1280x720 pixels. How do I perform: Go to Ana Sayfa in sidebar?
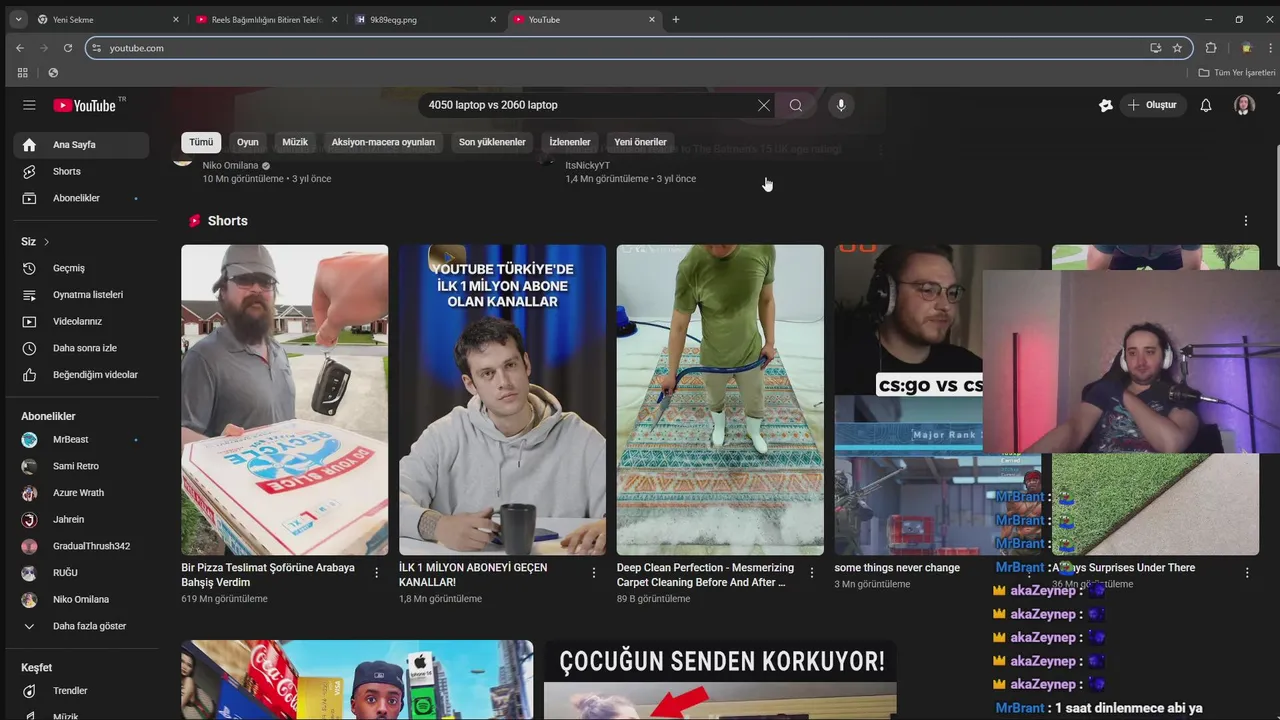coord(80,145)
